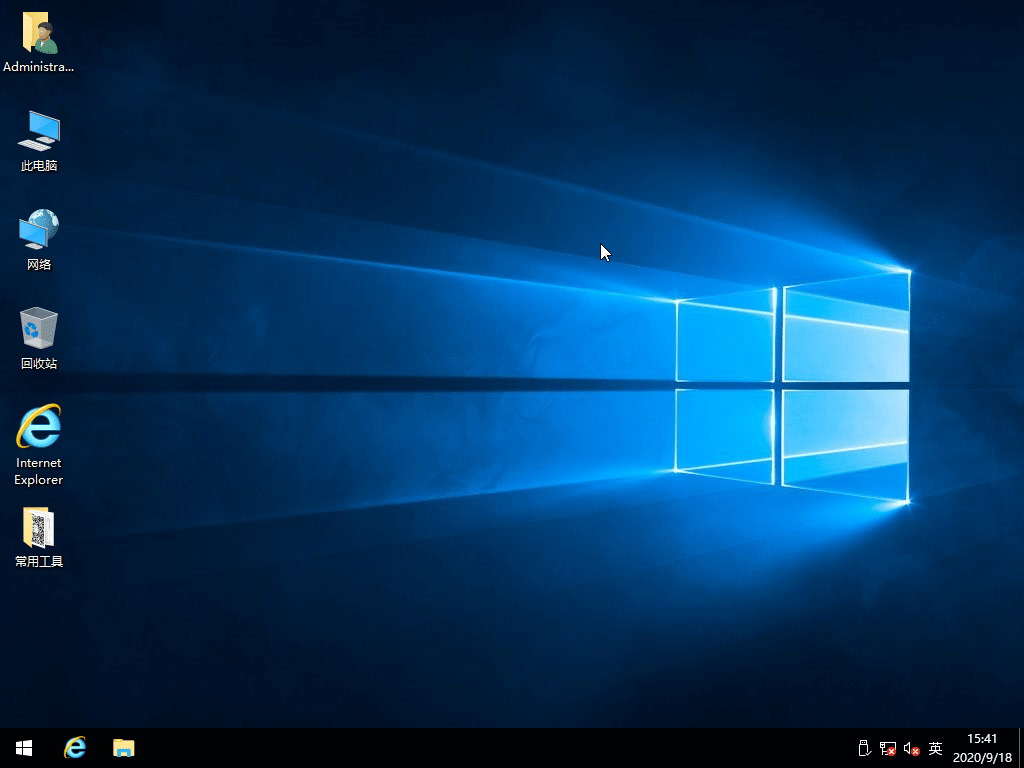Viewport: 1024px width, 768px height.
Task: Open the Start menu
Action: coord(23,748)
